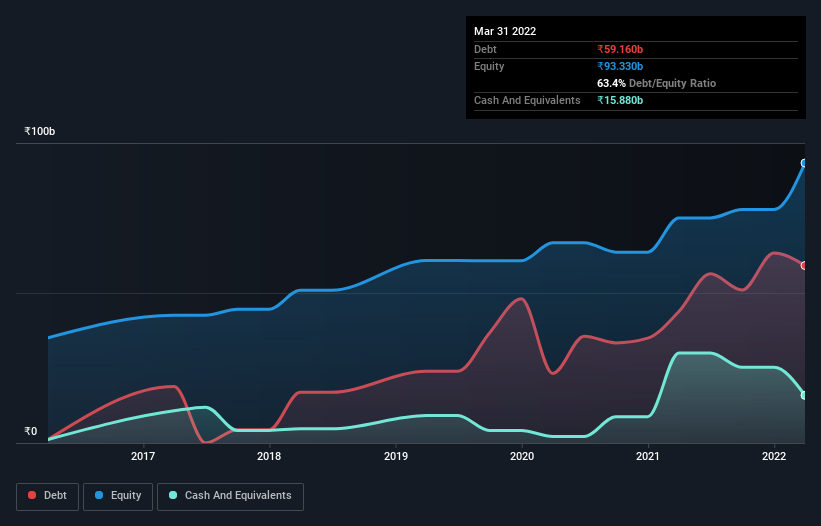Click the ₹59.160b debt value

coord(620,49)
